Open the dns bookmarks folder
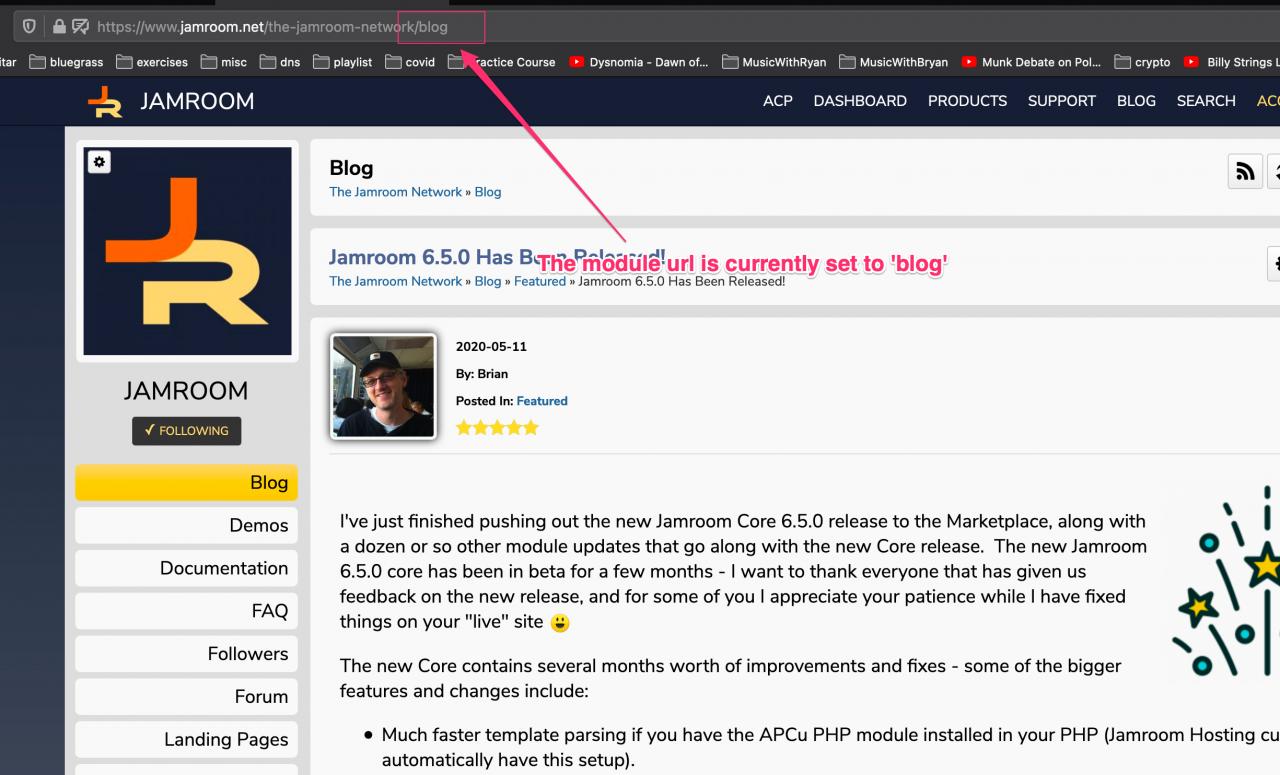The height and width of the screenshot is (775, 1280). (280, 62)
